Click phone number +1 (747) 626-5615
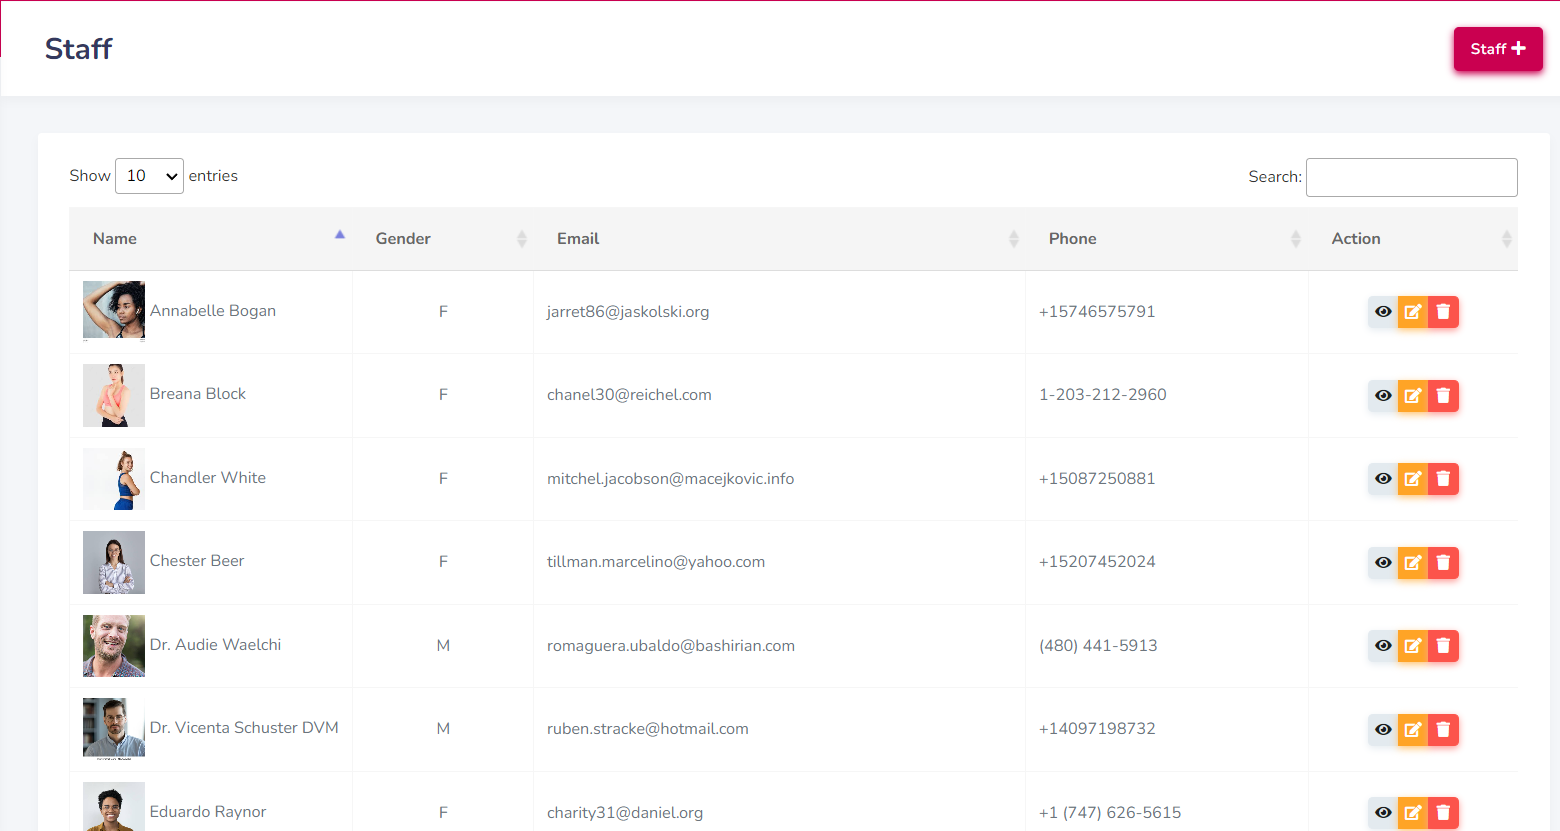1560x831 pixels. [x=1110, y=813]
